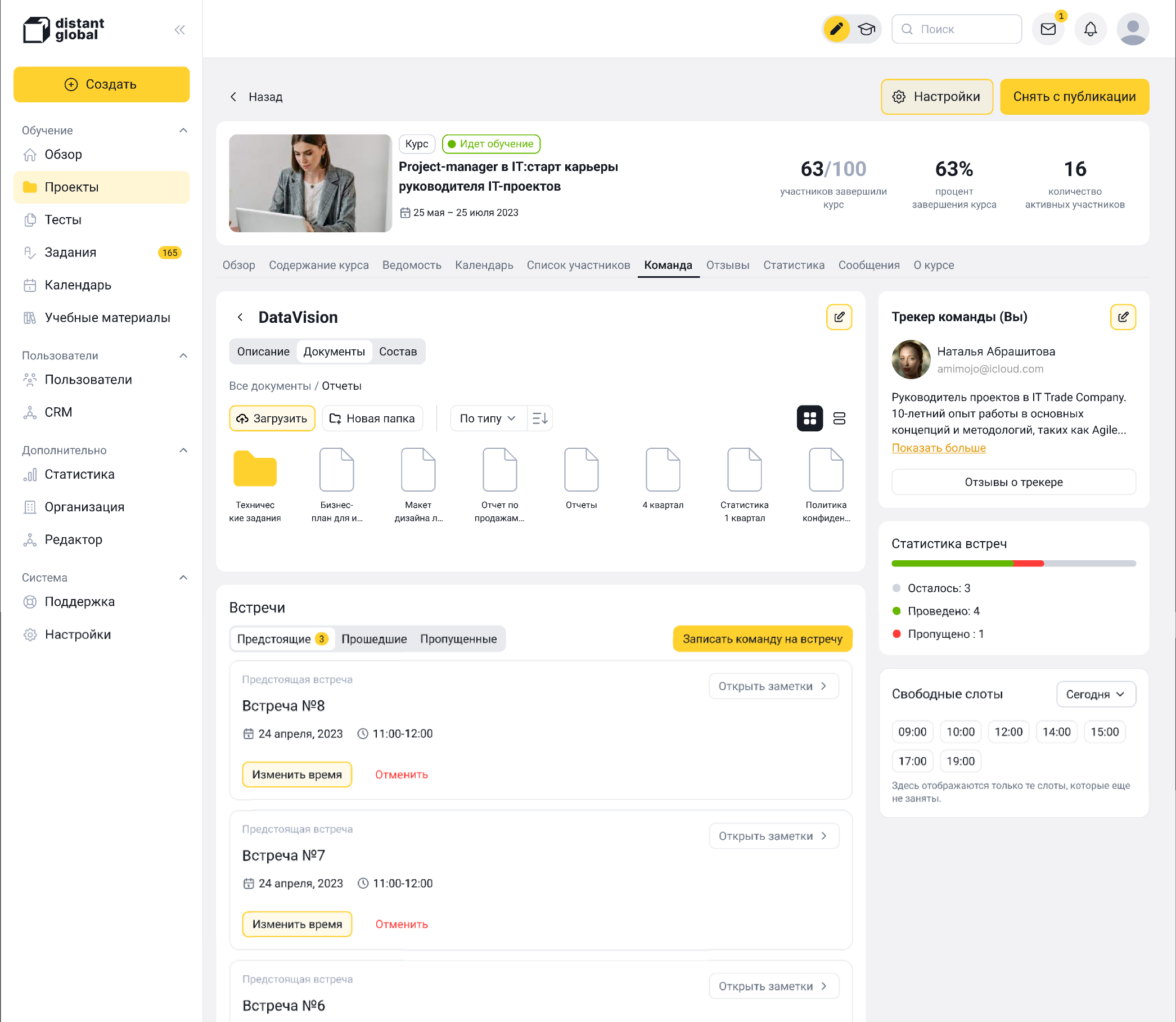Screen dimensions: 1176x1022
Task: Select Прошедшие meetings filter
Action: pos(374,640)
